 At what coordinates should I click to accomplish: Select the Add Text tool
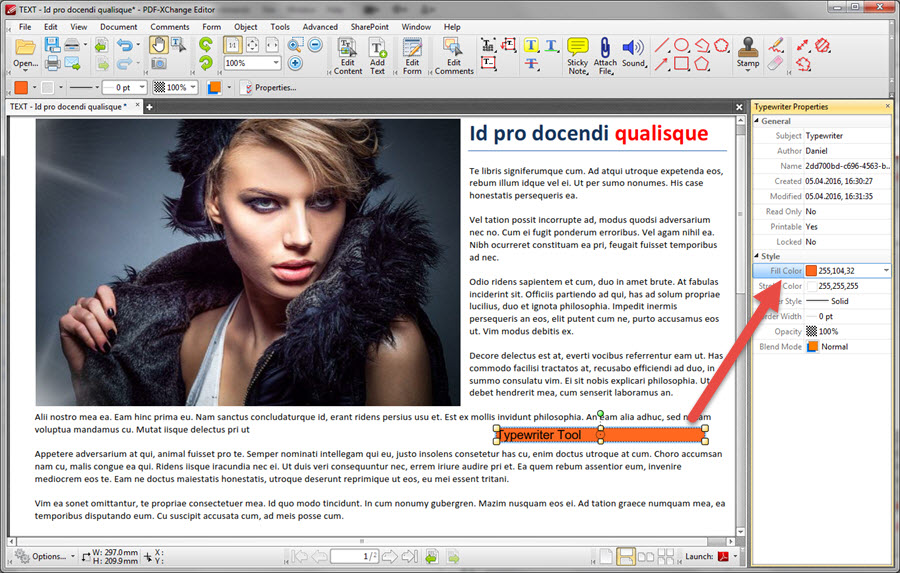(x=377, y=56)
